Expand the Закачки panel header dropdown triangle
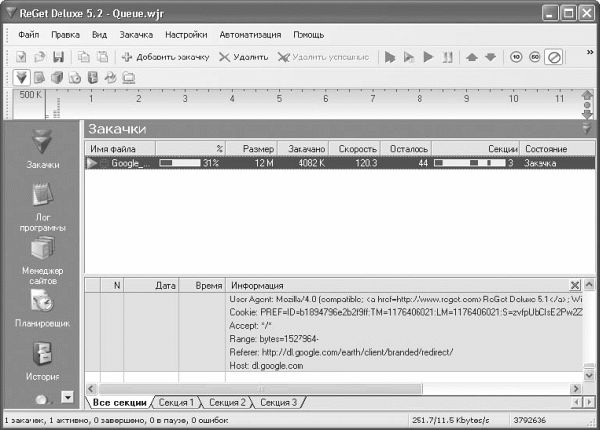The width and height of the screenshot is (600, 430). click(x=587, y=129)
